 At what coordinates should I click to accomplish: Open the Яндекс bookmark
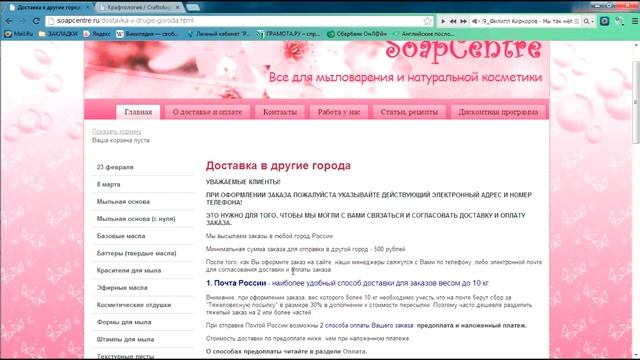[x=97, y=34]
